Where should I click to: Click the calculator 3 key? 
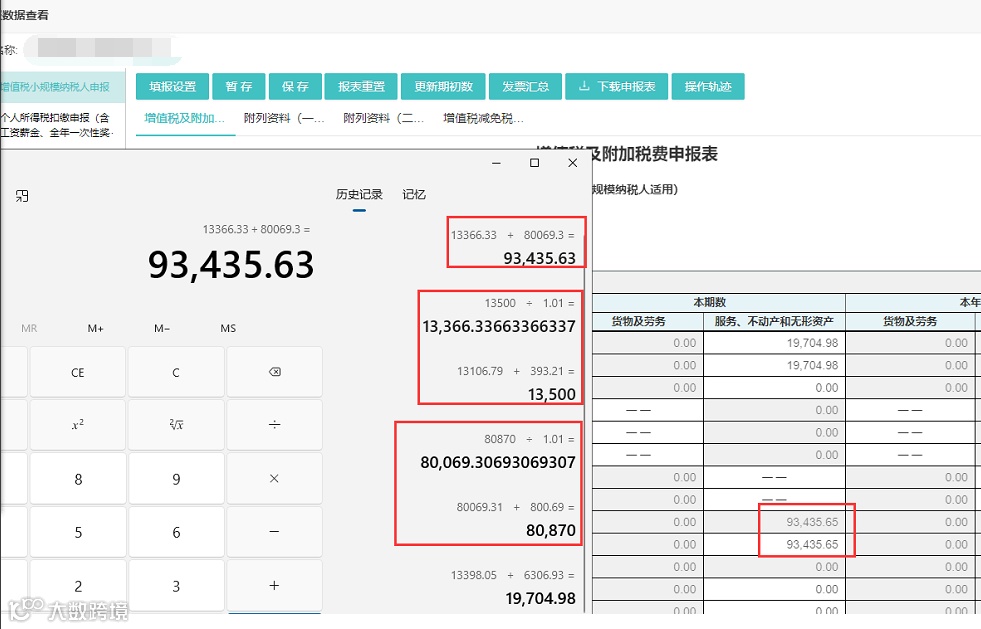click(x=176, y=586)
